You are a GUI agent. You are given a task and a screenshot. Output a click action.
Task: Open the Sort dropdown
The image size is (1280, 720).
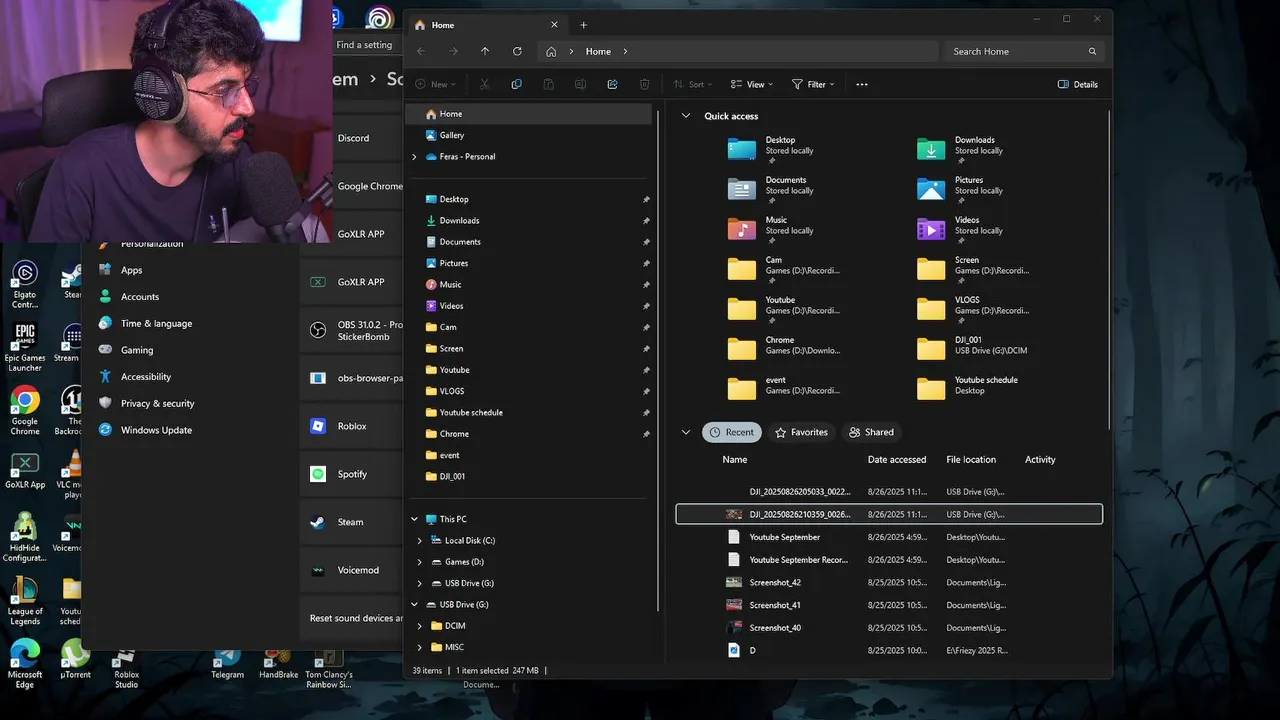pos(693,84)
